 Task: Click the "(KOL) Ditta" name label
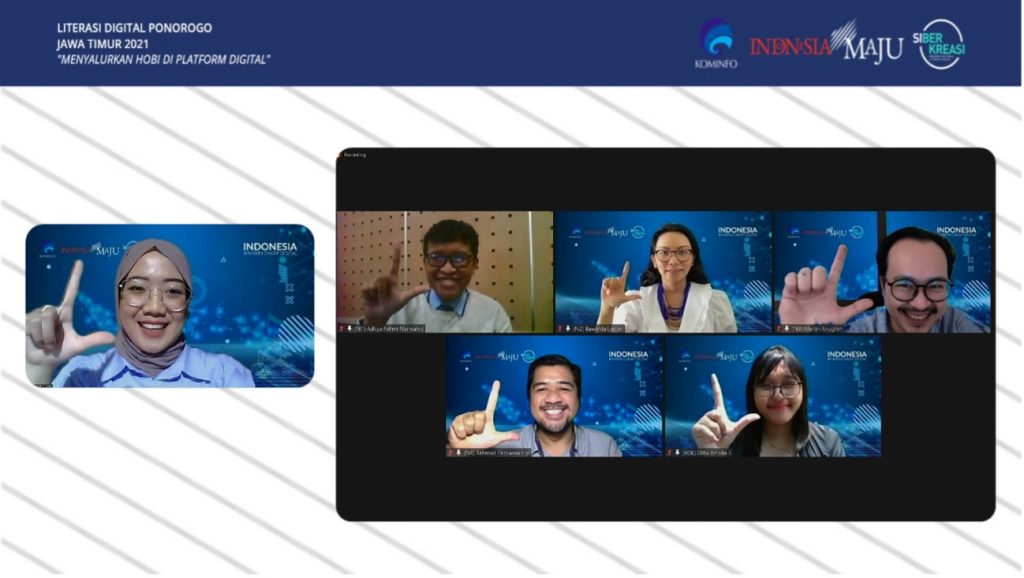(710, 452)
